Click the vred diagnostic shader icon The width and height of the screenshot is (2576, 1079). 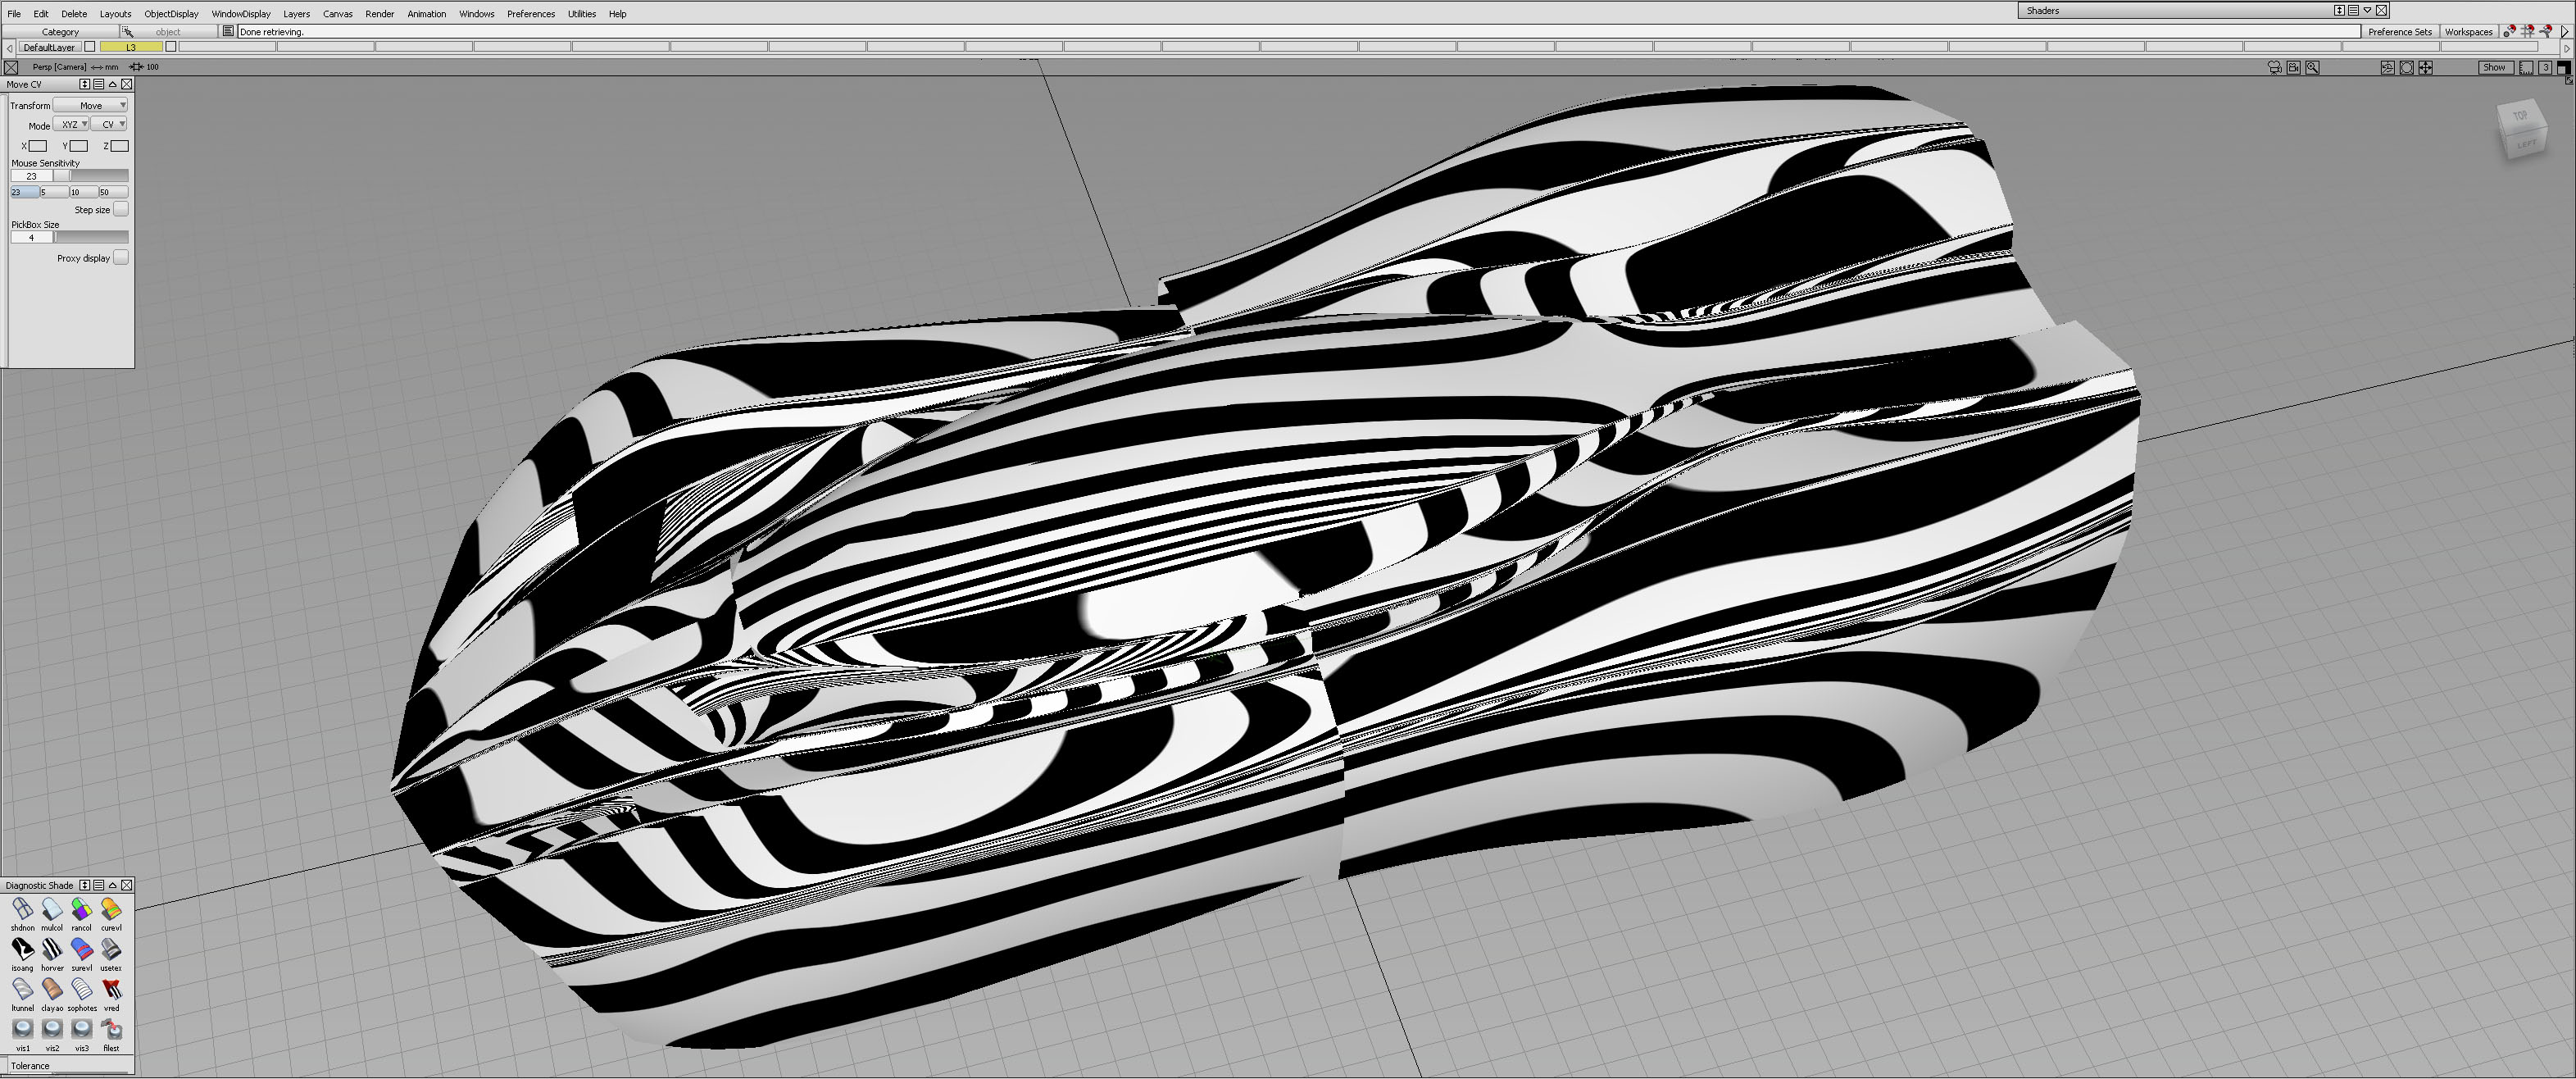(x=111, y=989)
